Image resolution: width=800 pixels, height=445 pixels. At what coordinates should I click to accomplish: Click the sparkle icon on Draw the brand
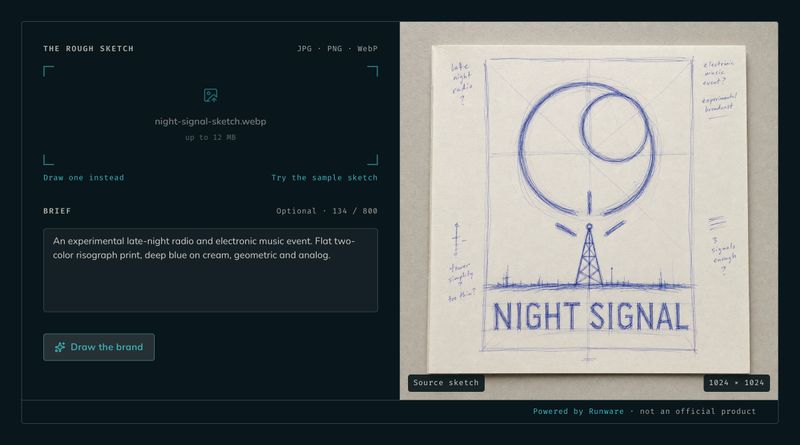(60, 347)
